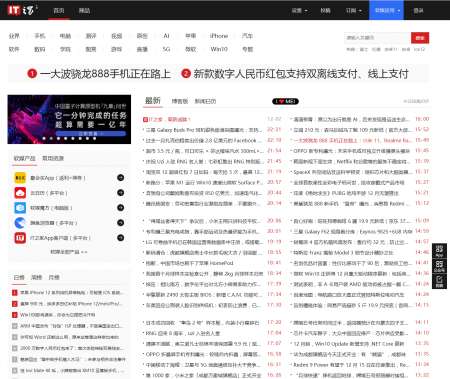Switch to the 最新 news tab

(x=153, y=100)
